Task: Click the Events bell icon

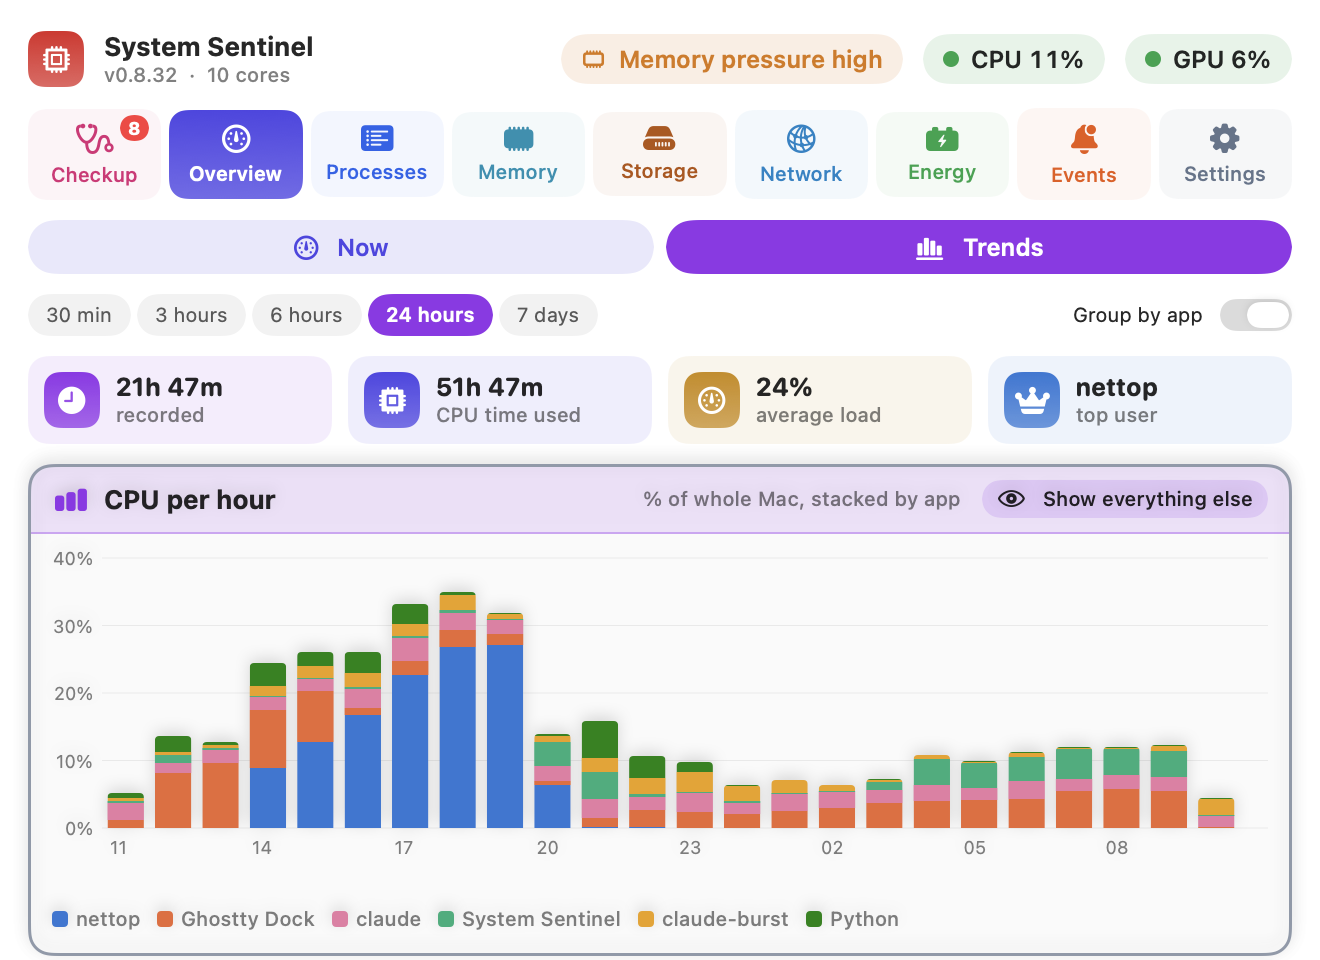Action: tap(1084, 139)
